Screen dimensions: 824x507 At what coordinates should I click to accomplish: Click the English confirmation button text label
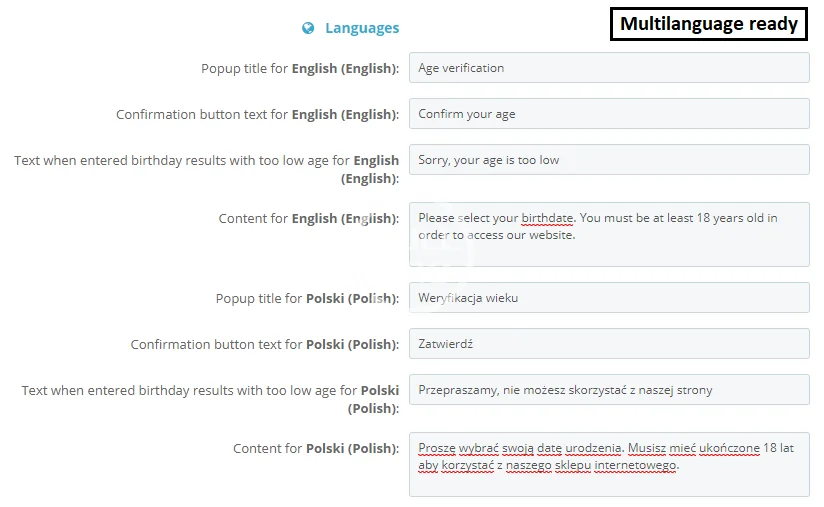pyautogui.click(x=257, y=114)
